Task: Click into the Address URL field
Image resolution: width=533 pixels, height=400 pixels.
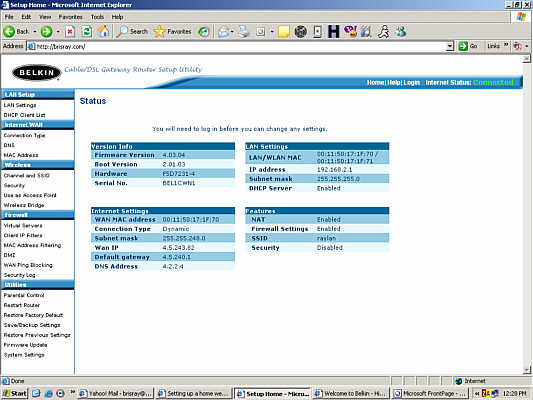Action: 237,46
